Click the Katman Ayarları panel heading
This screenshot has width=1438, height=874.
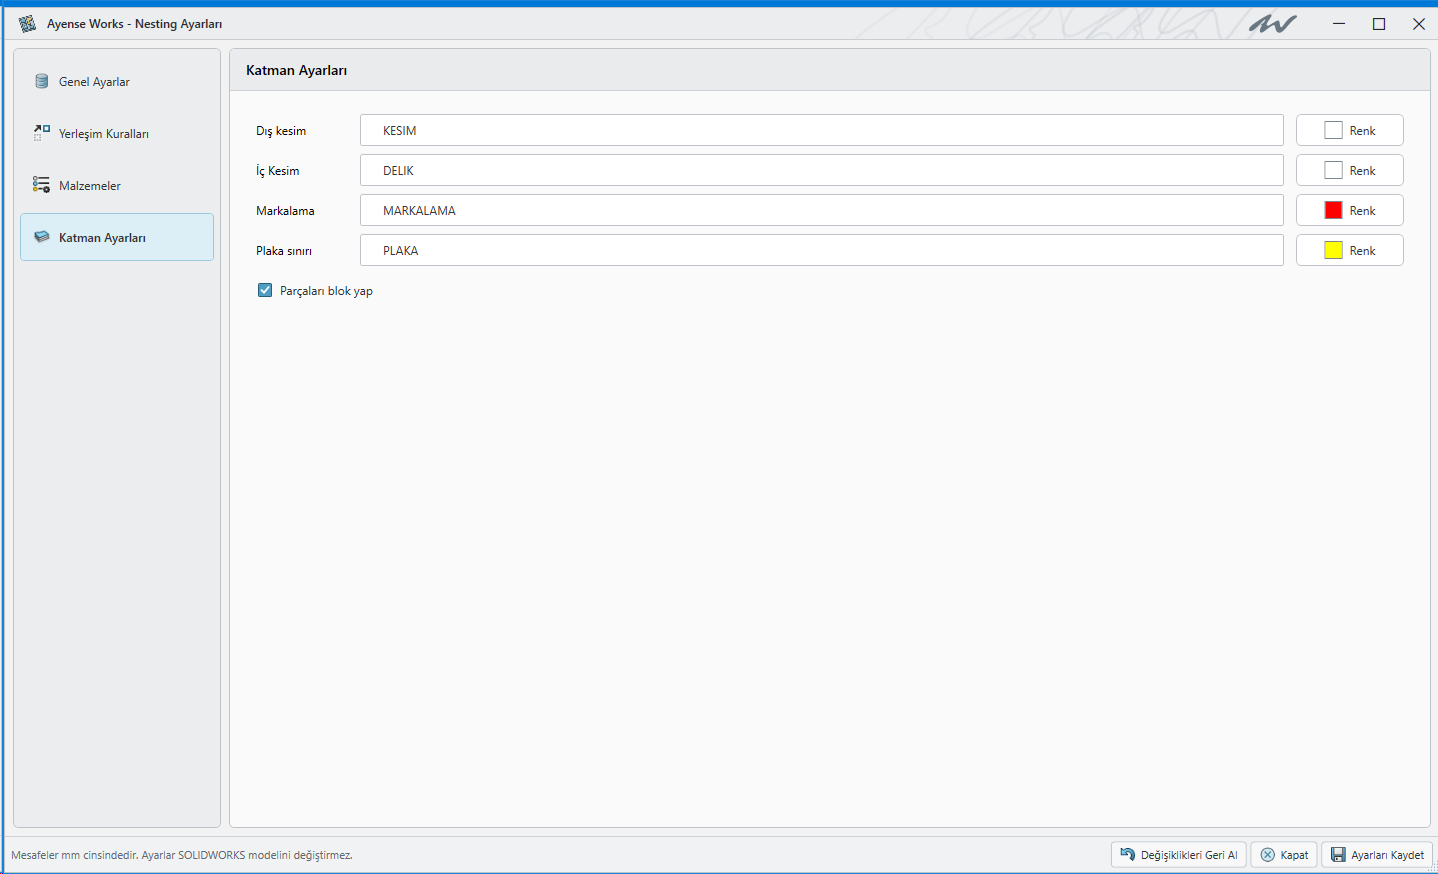pos(296,70)
